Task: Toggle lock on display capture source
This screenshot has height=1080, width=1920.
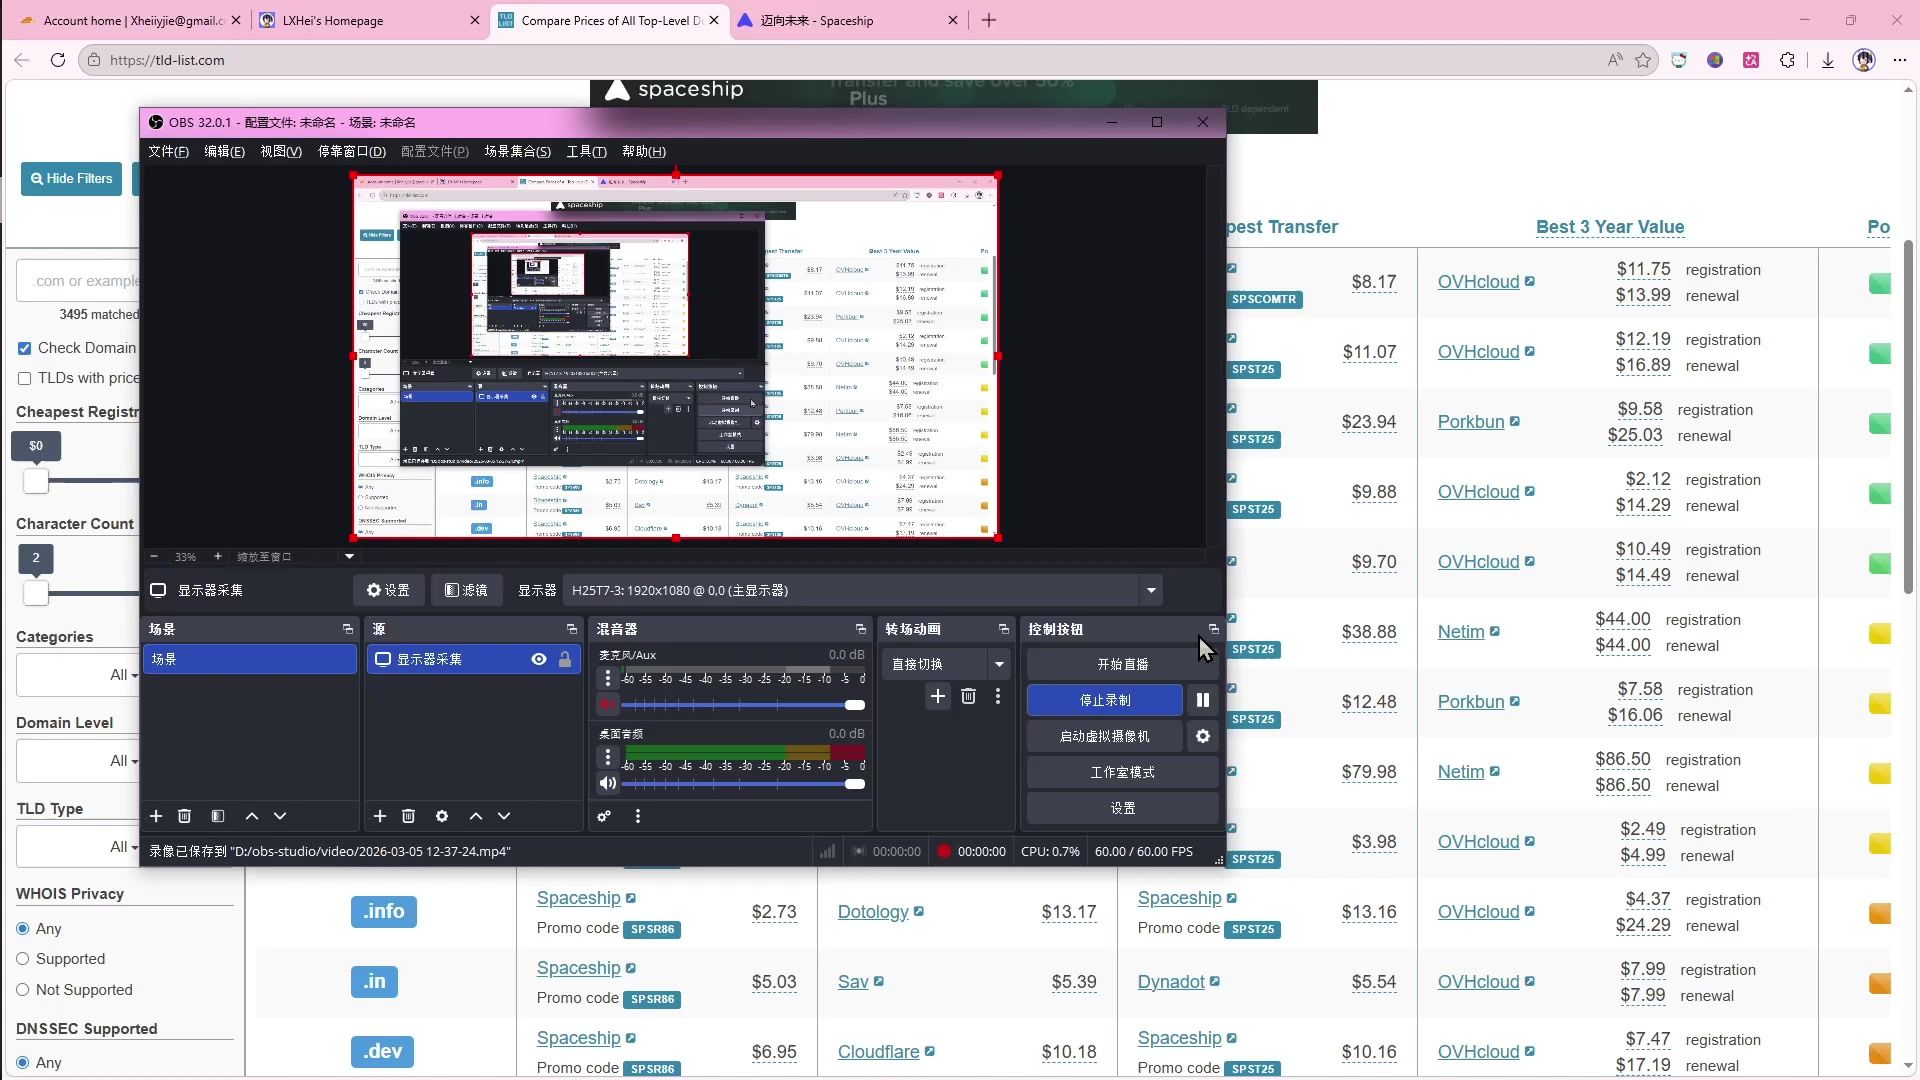Action: click(565, 659)
